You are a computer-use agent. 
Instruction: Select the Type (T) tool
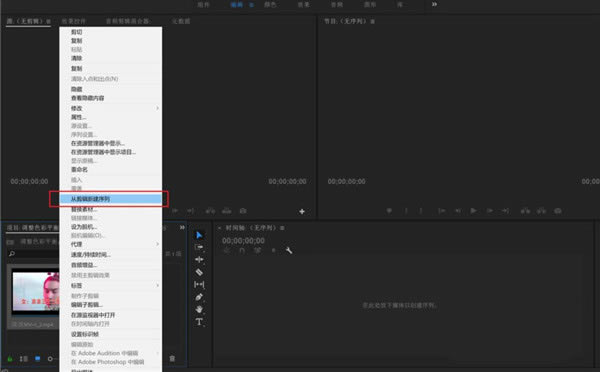pos(199,322)
